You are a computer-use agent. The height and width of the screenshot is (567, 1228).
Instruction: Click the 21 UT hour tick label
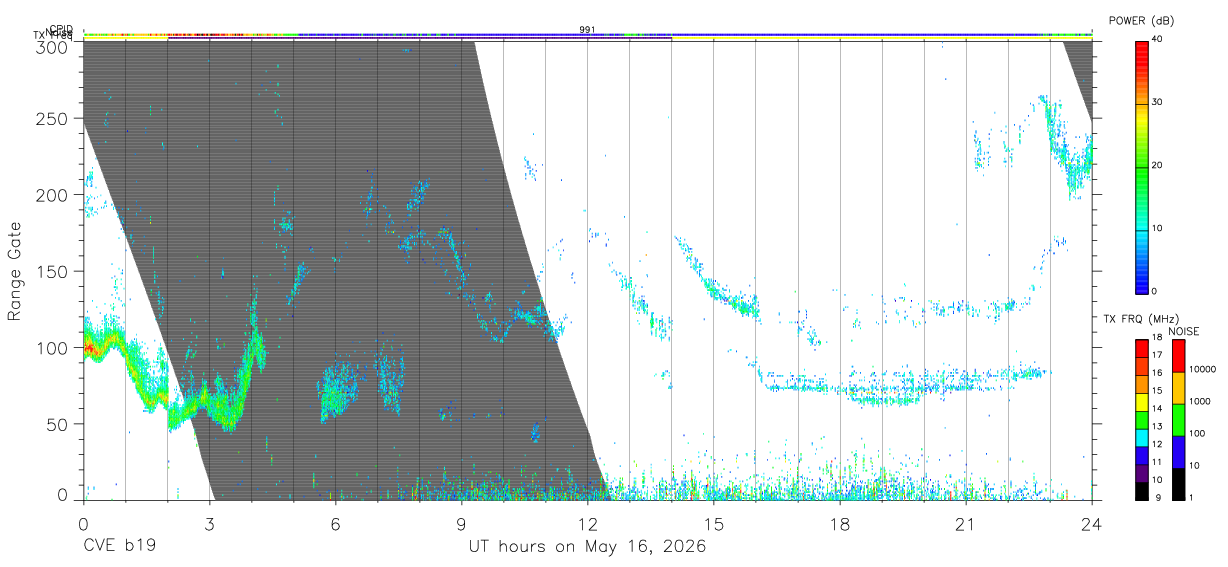coord(965,525)
